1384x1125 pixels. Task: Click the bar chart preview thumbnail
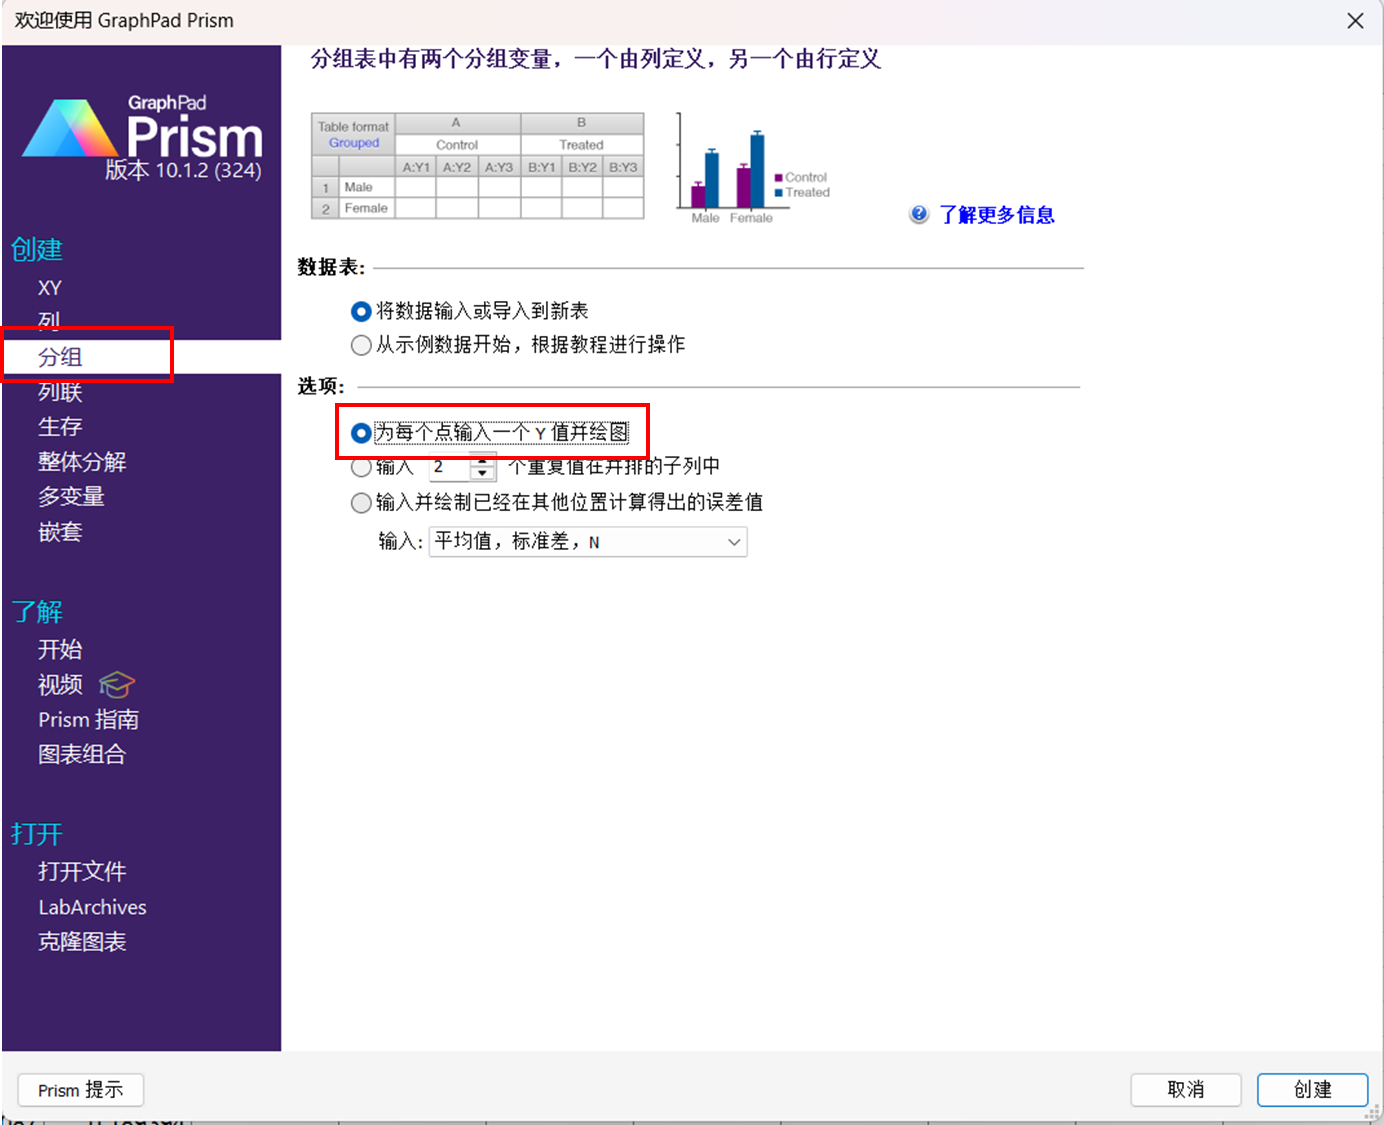(x=754, y=168)
